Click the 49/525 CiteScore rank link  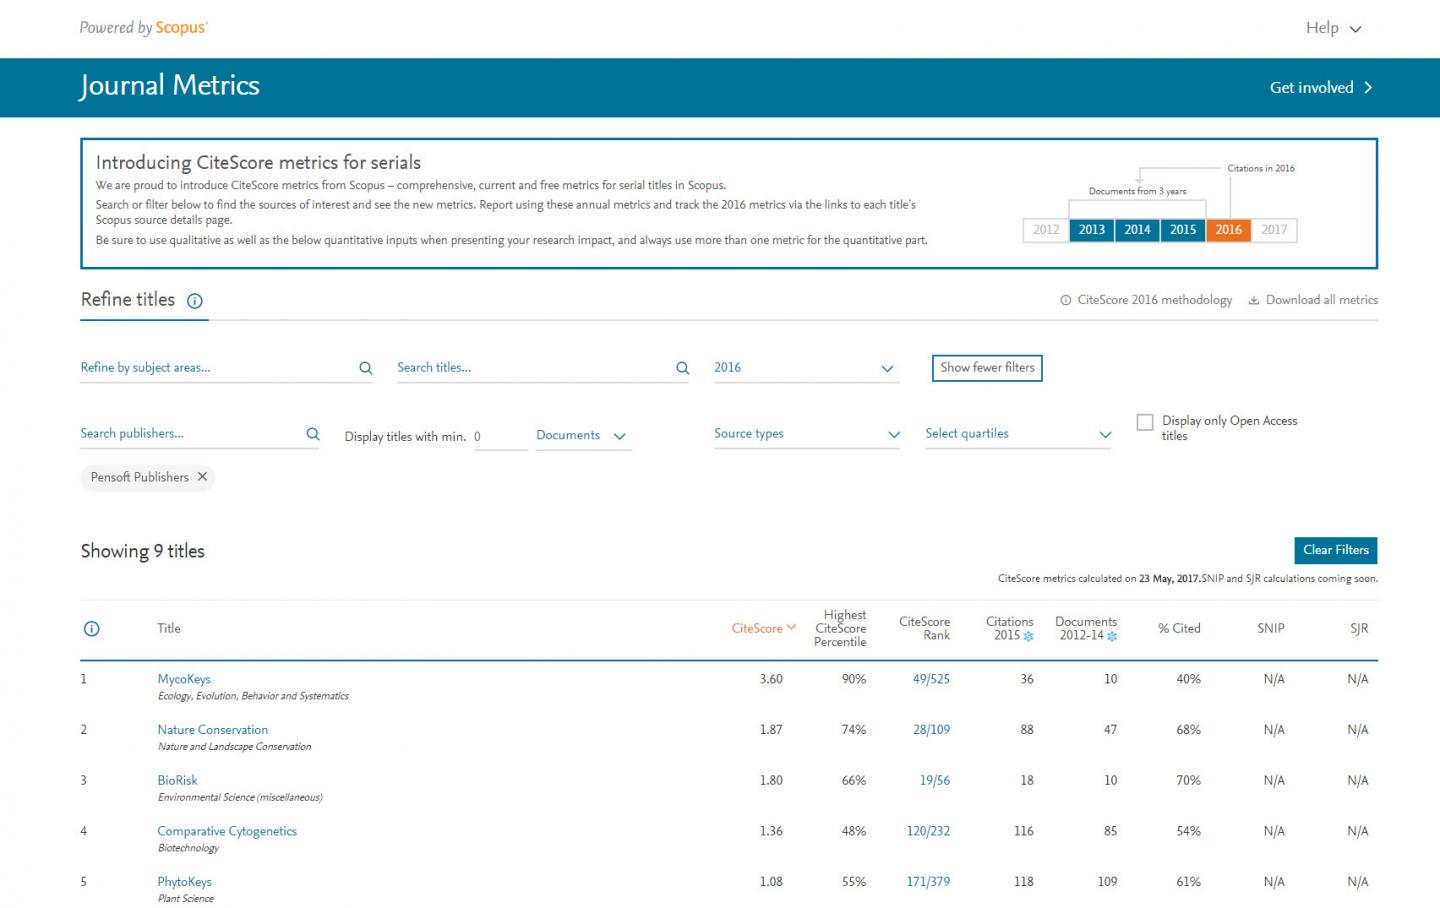pos(931,679)
